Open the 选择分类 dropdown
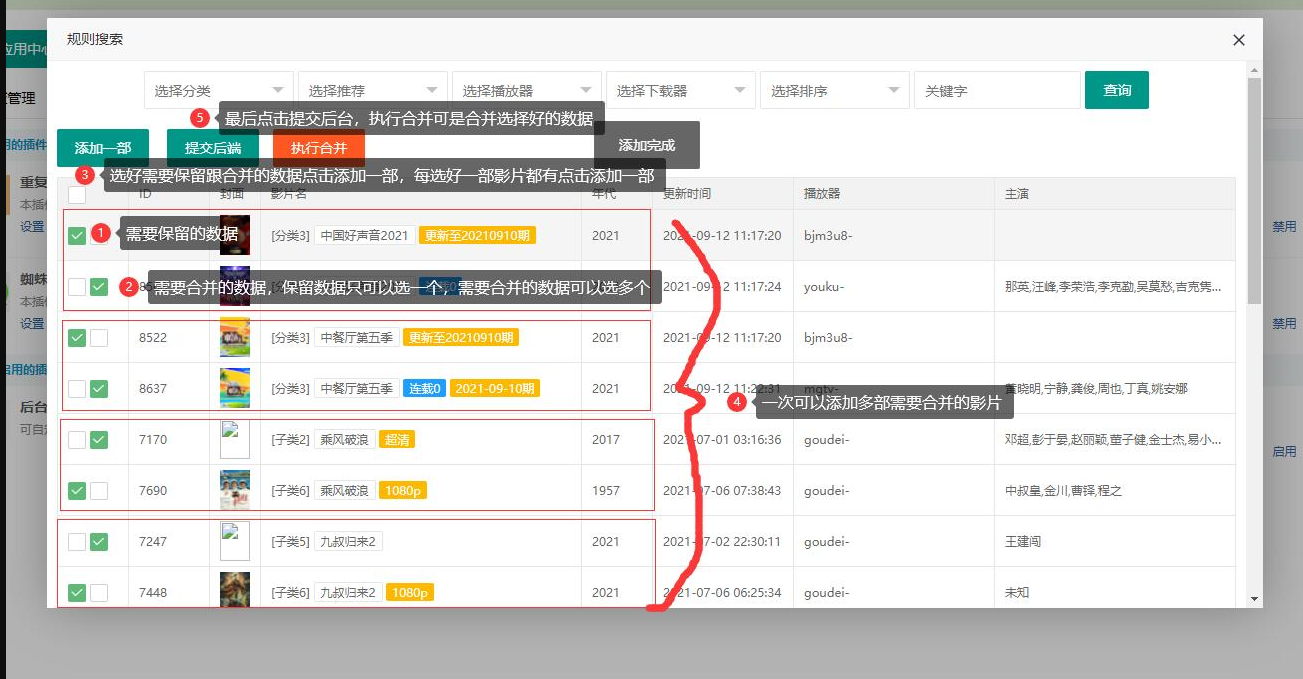The width and height of the screenshot is (1303, 679). tap(219, 90)
